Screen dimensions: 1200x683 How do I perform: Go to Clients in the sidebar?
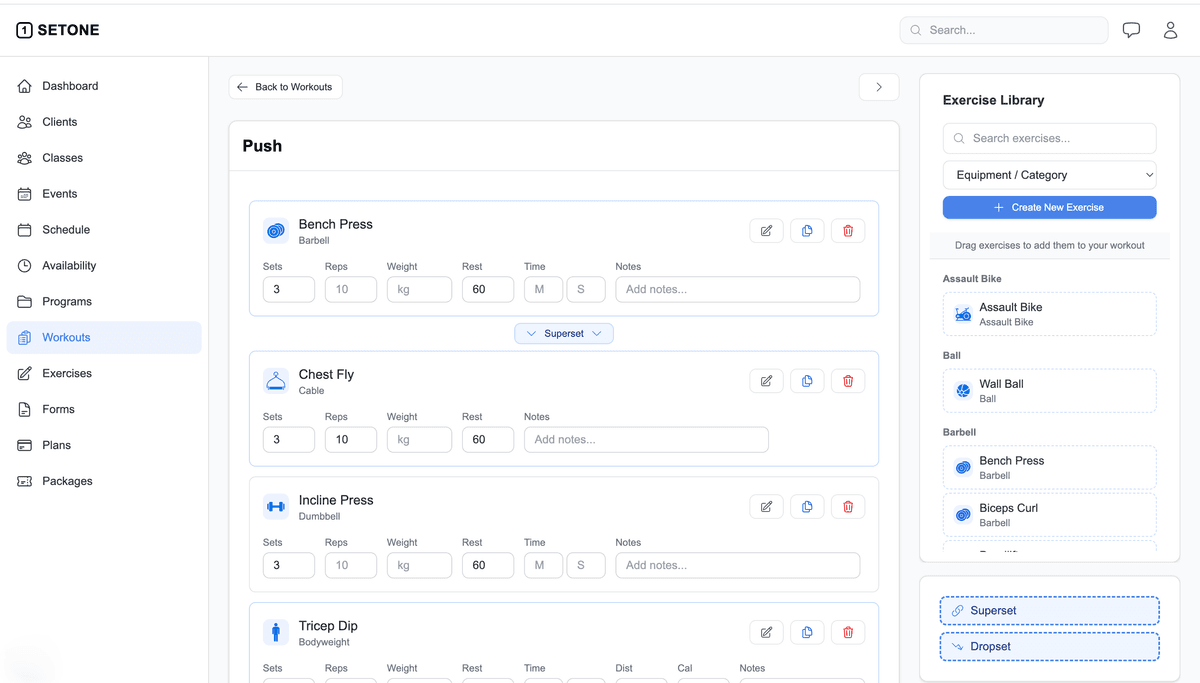[x=104, y=122]
